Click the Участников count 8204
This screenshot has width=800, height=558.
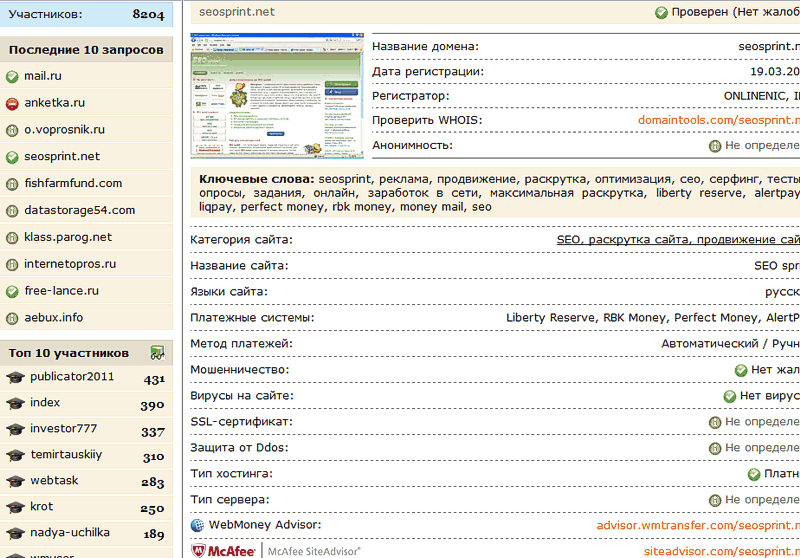pyautogui.click(x=148, y=14)
